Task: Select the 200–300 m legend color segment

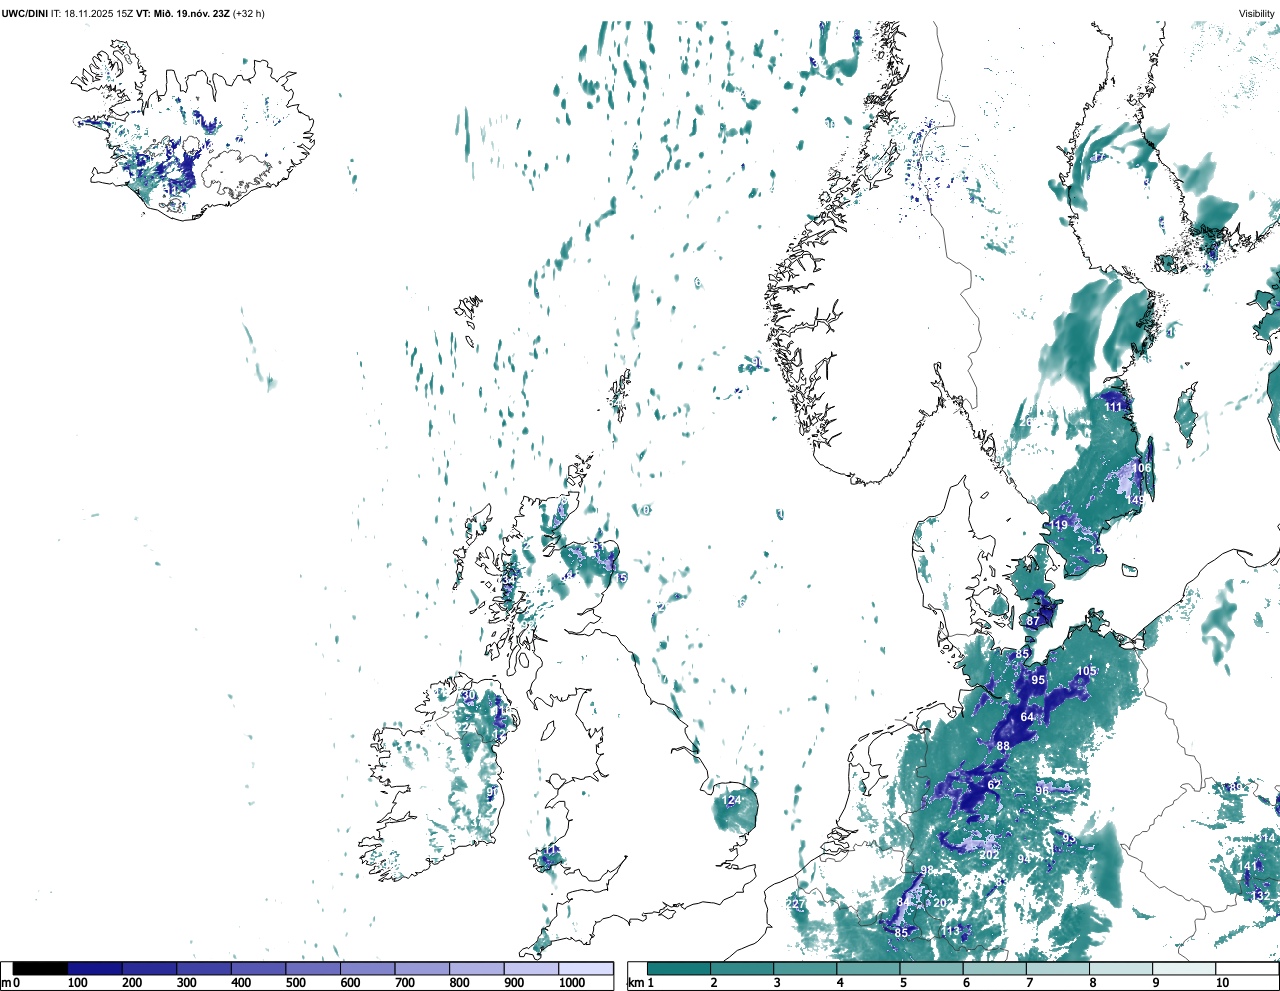Action: coord(150,968)
